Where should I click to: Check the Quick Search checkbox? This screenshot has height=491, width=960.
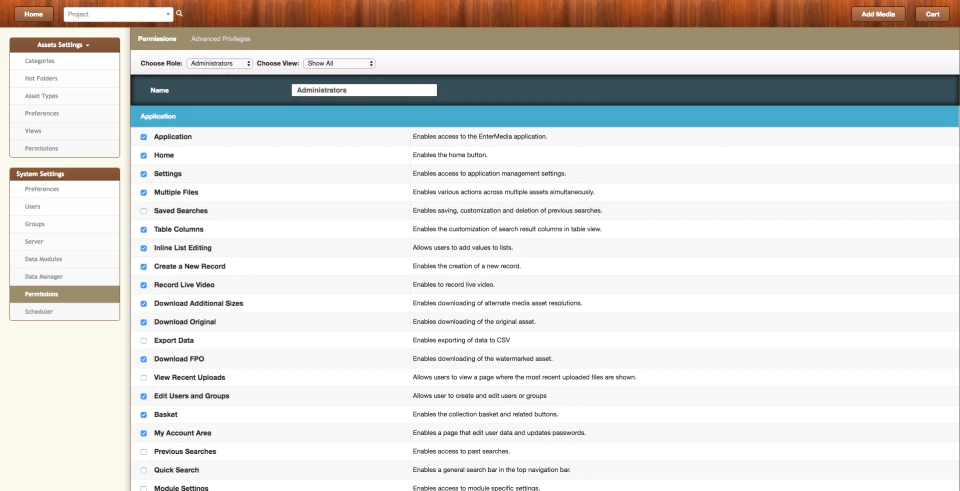(144, 470)
